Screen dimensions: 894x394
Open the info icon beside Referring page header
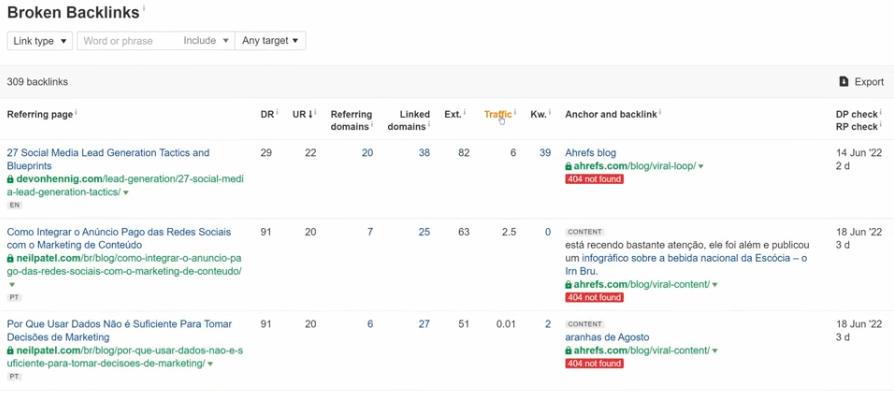[x=76, y=112]
